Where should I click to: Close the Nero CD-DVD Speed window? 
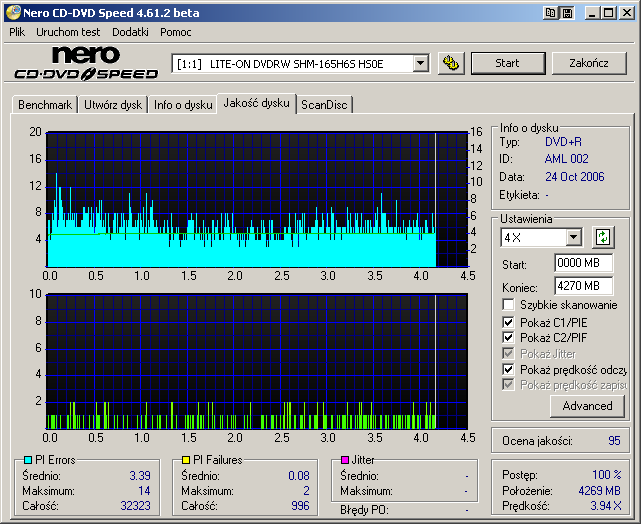[627, 13]
